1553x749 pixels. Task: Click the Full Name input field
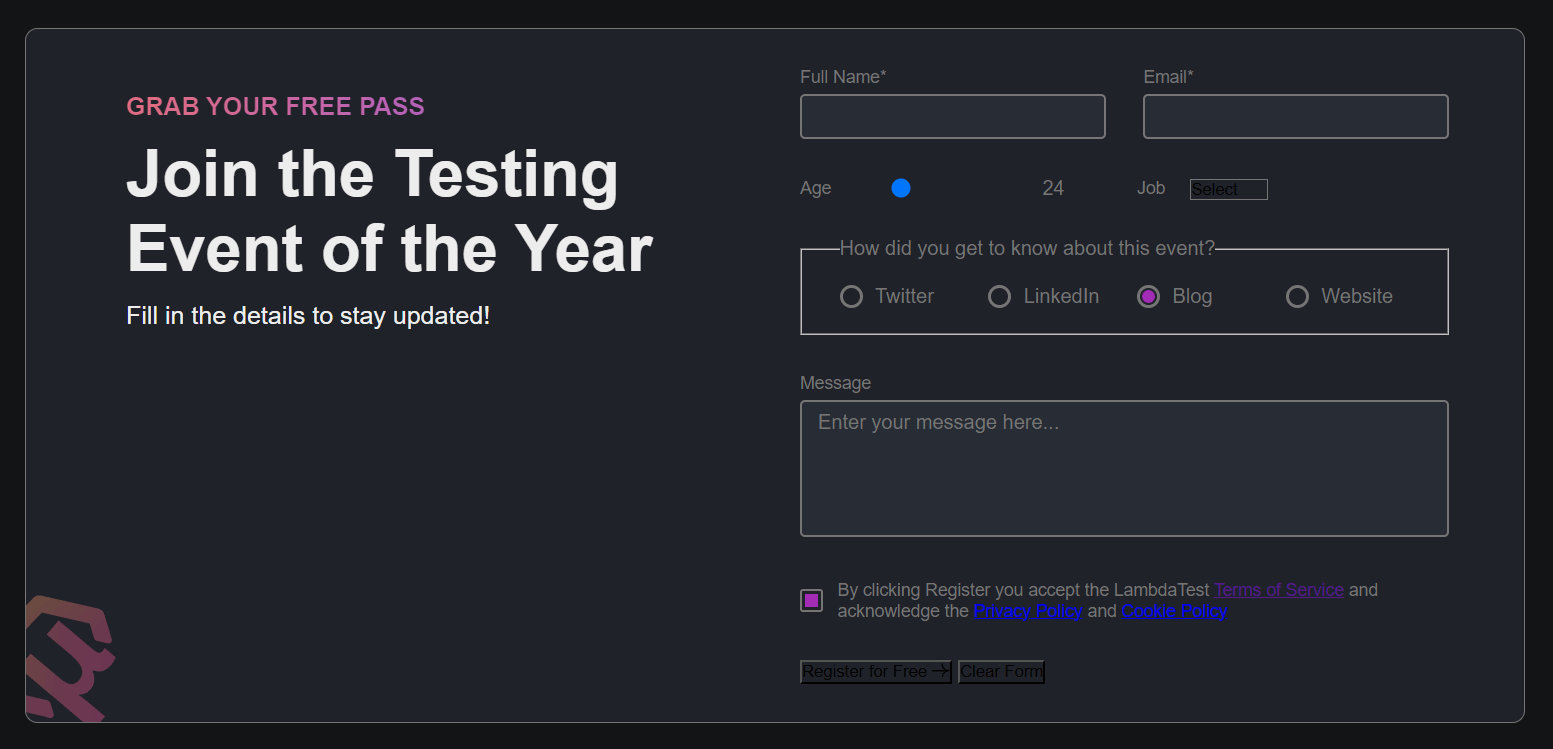click(952, 117)
